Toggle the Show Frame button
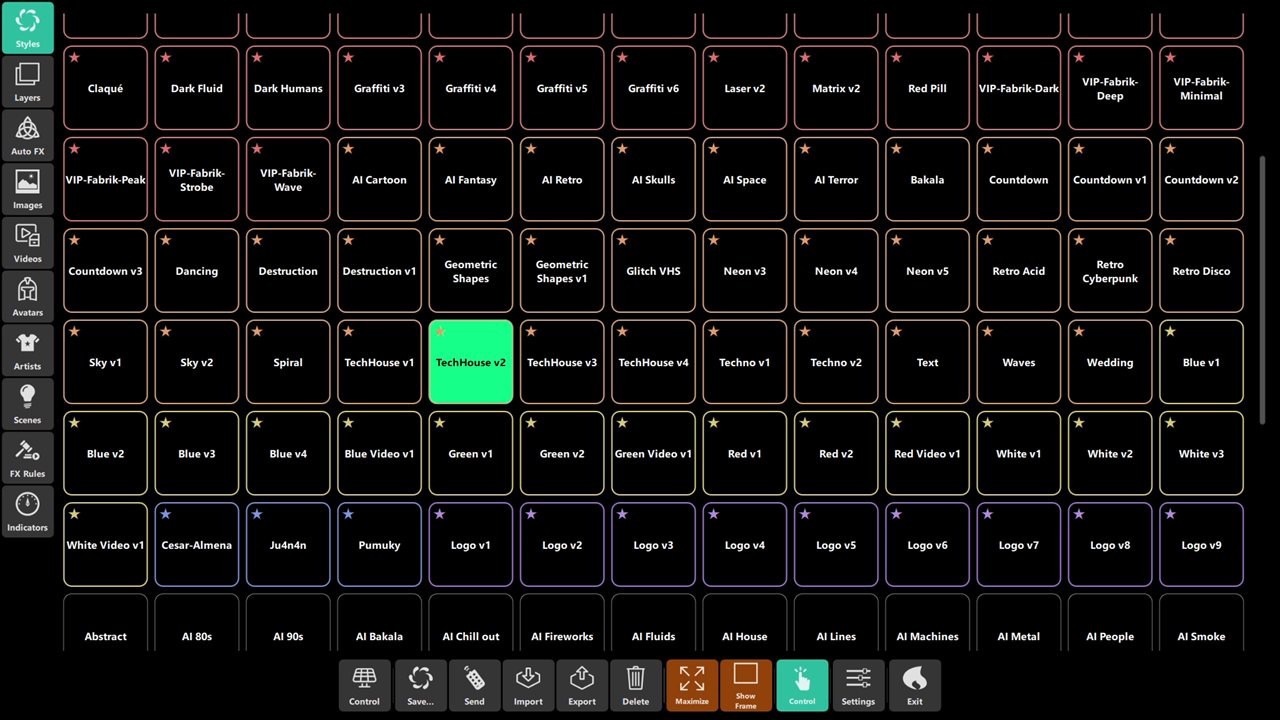 746,685
